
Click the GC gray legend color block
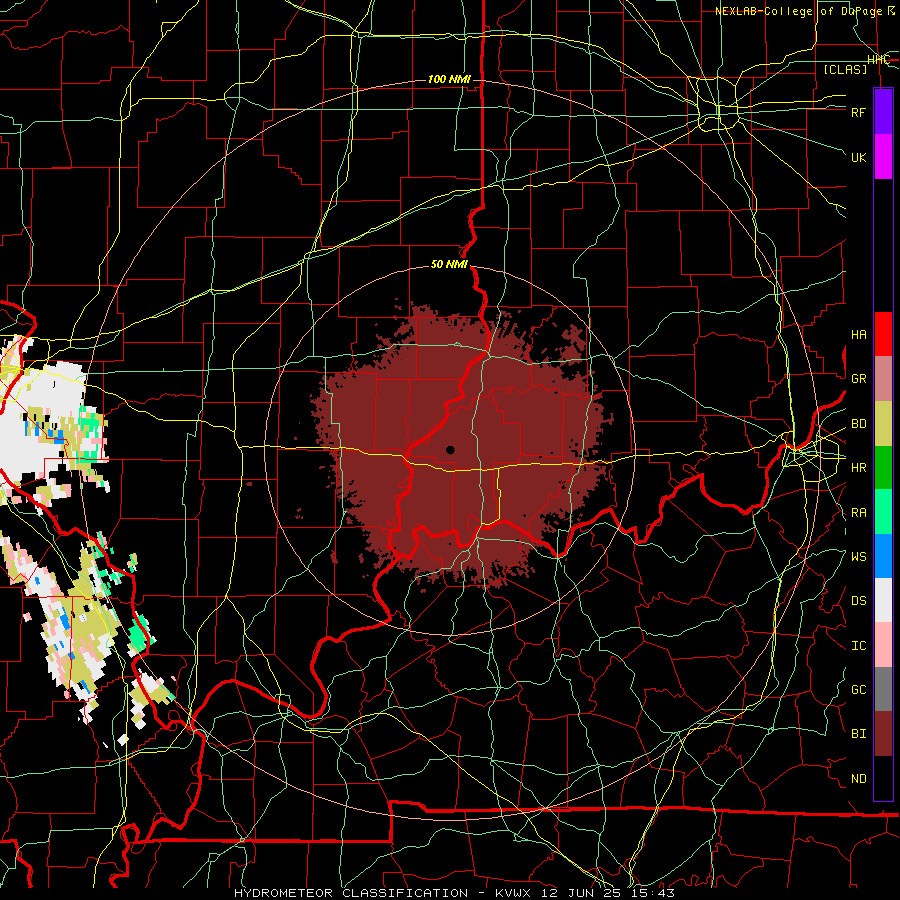pyautogui.click(x=883, y=689)
